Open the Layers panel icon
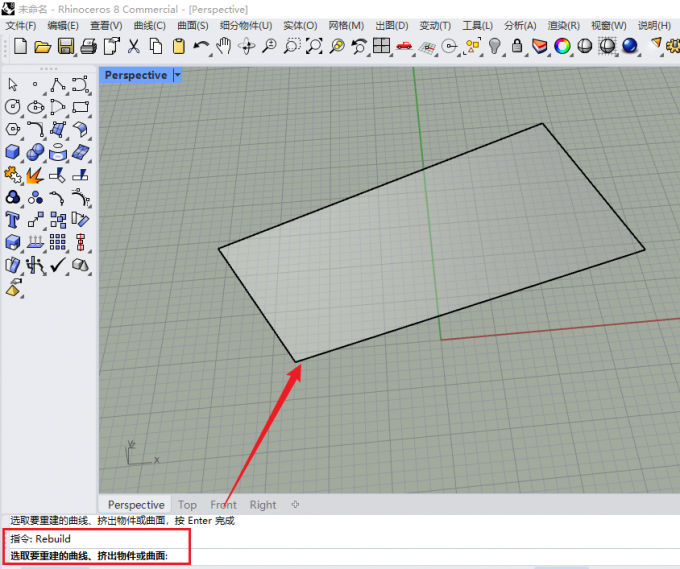Screen dimensions: 680x569 click(x=539, y=46)
